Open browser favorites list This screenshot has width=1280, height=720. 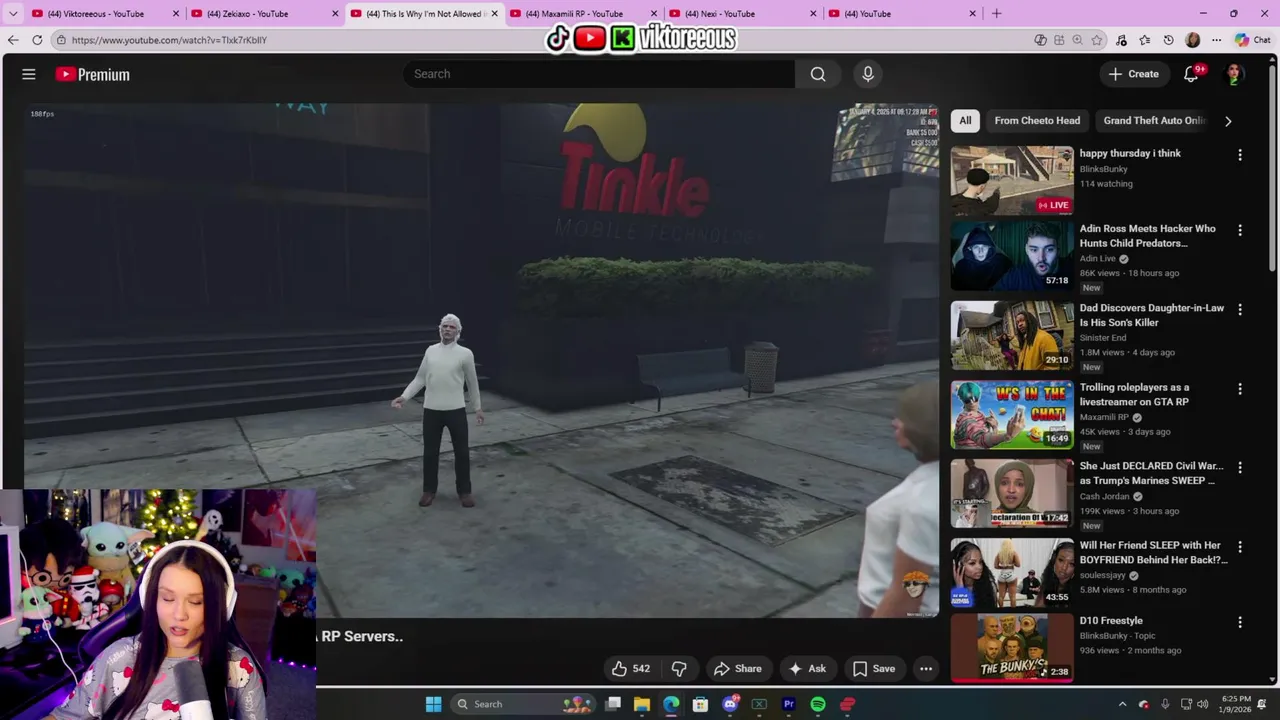1145,40
